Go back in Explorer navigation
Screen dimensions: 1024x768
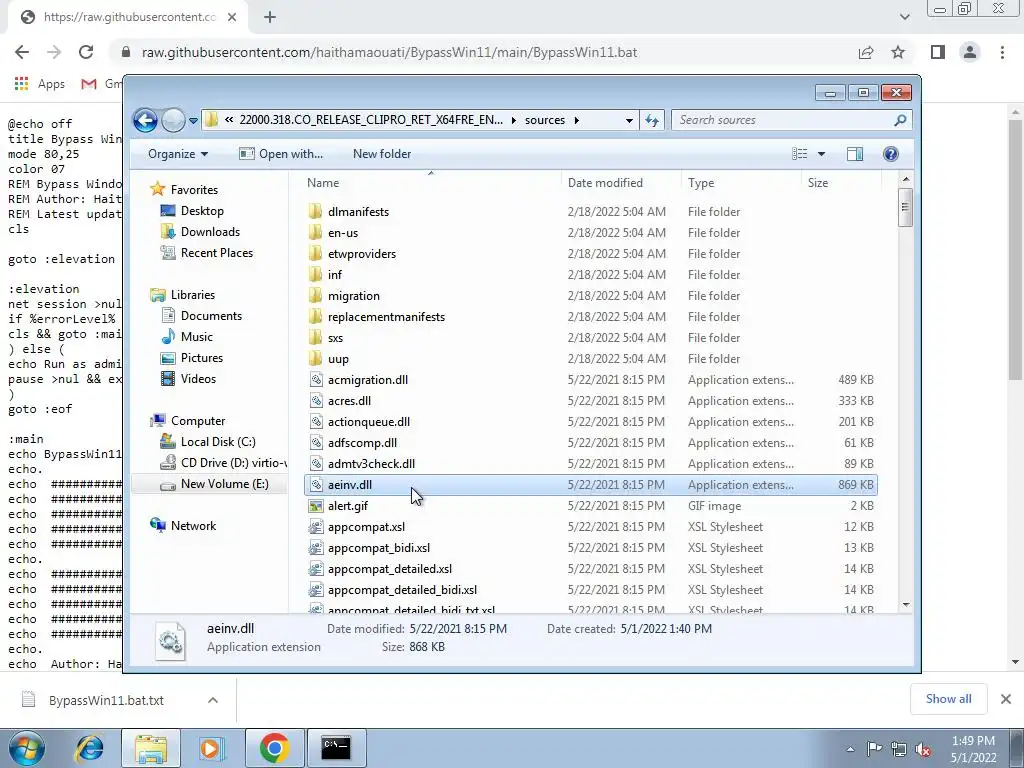[x=145, y=120]
